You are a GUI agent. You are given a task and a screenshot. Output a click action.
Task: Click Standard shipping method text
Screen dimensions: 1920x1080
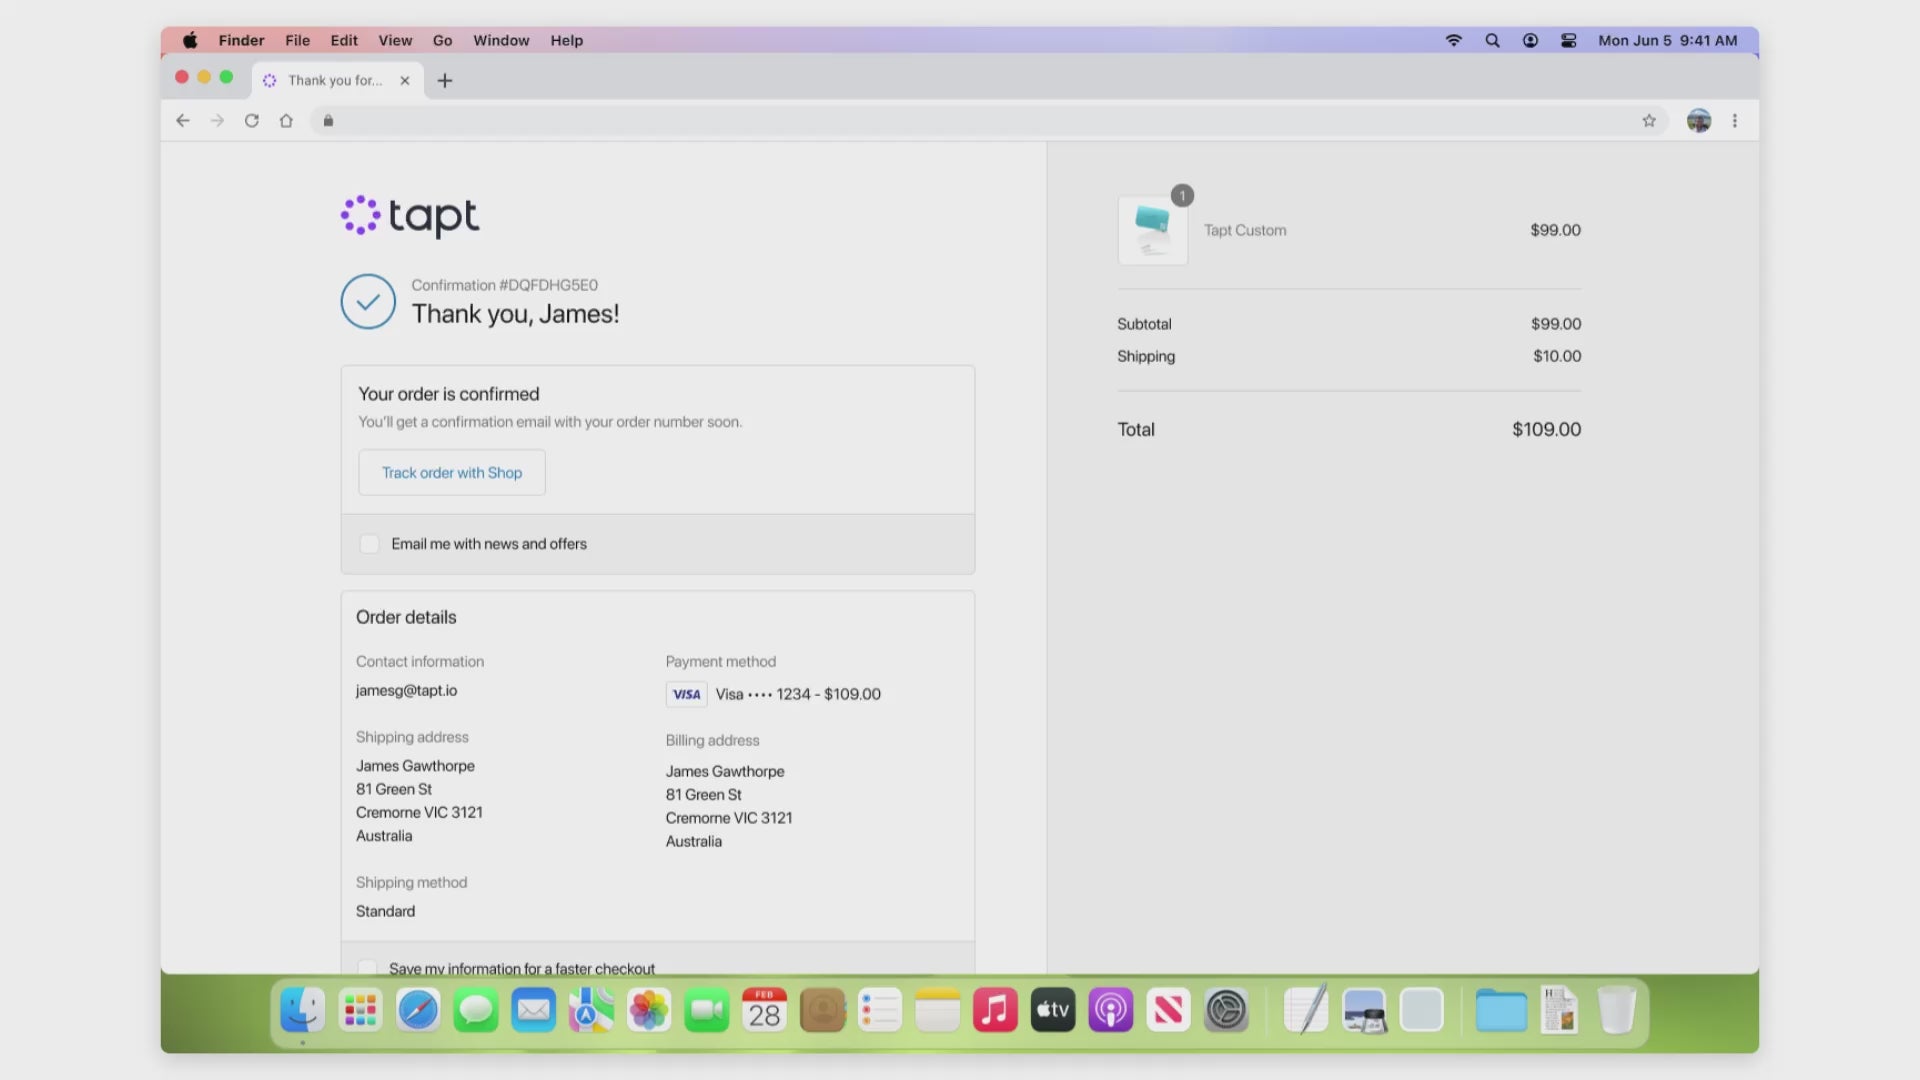pos(385,911)
